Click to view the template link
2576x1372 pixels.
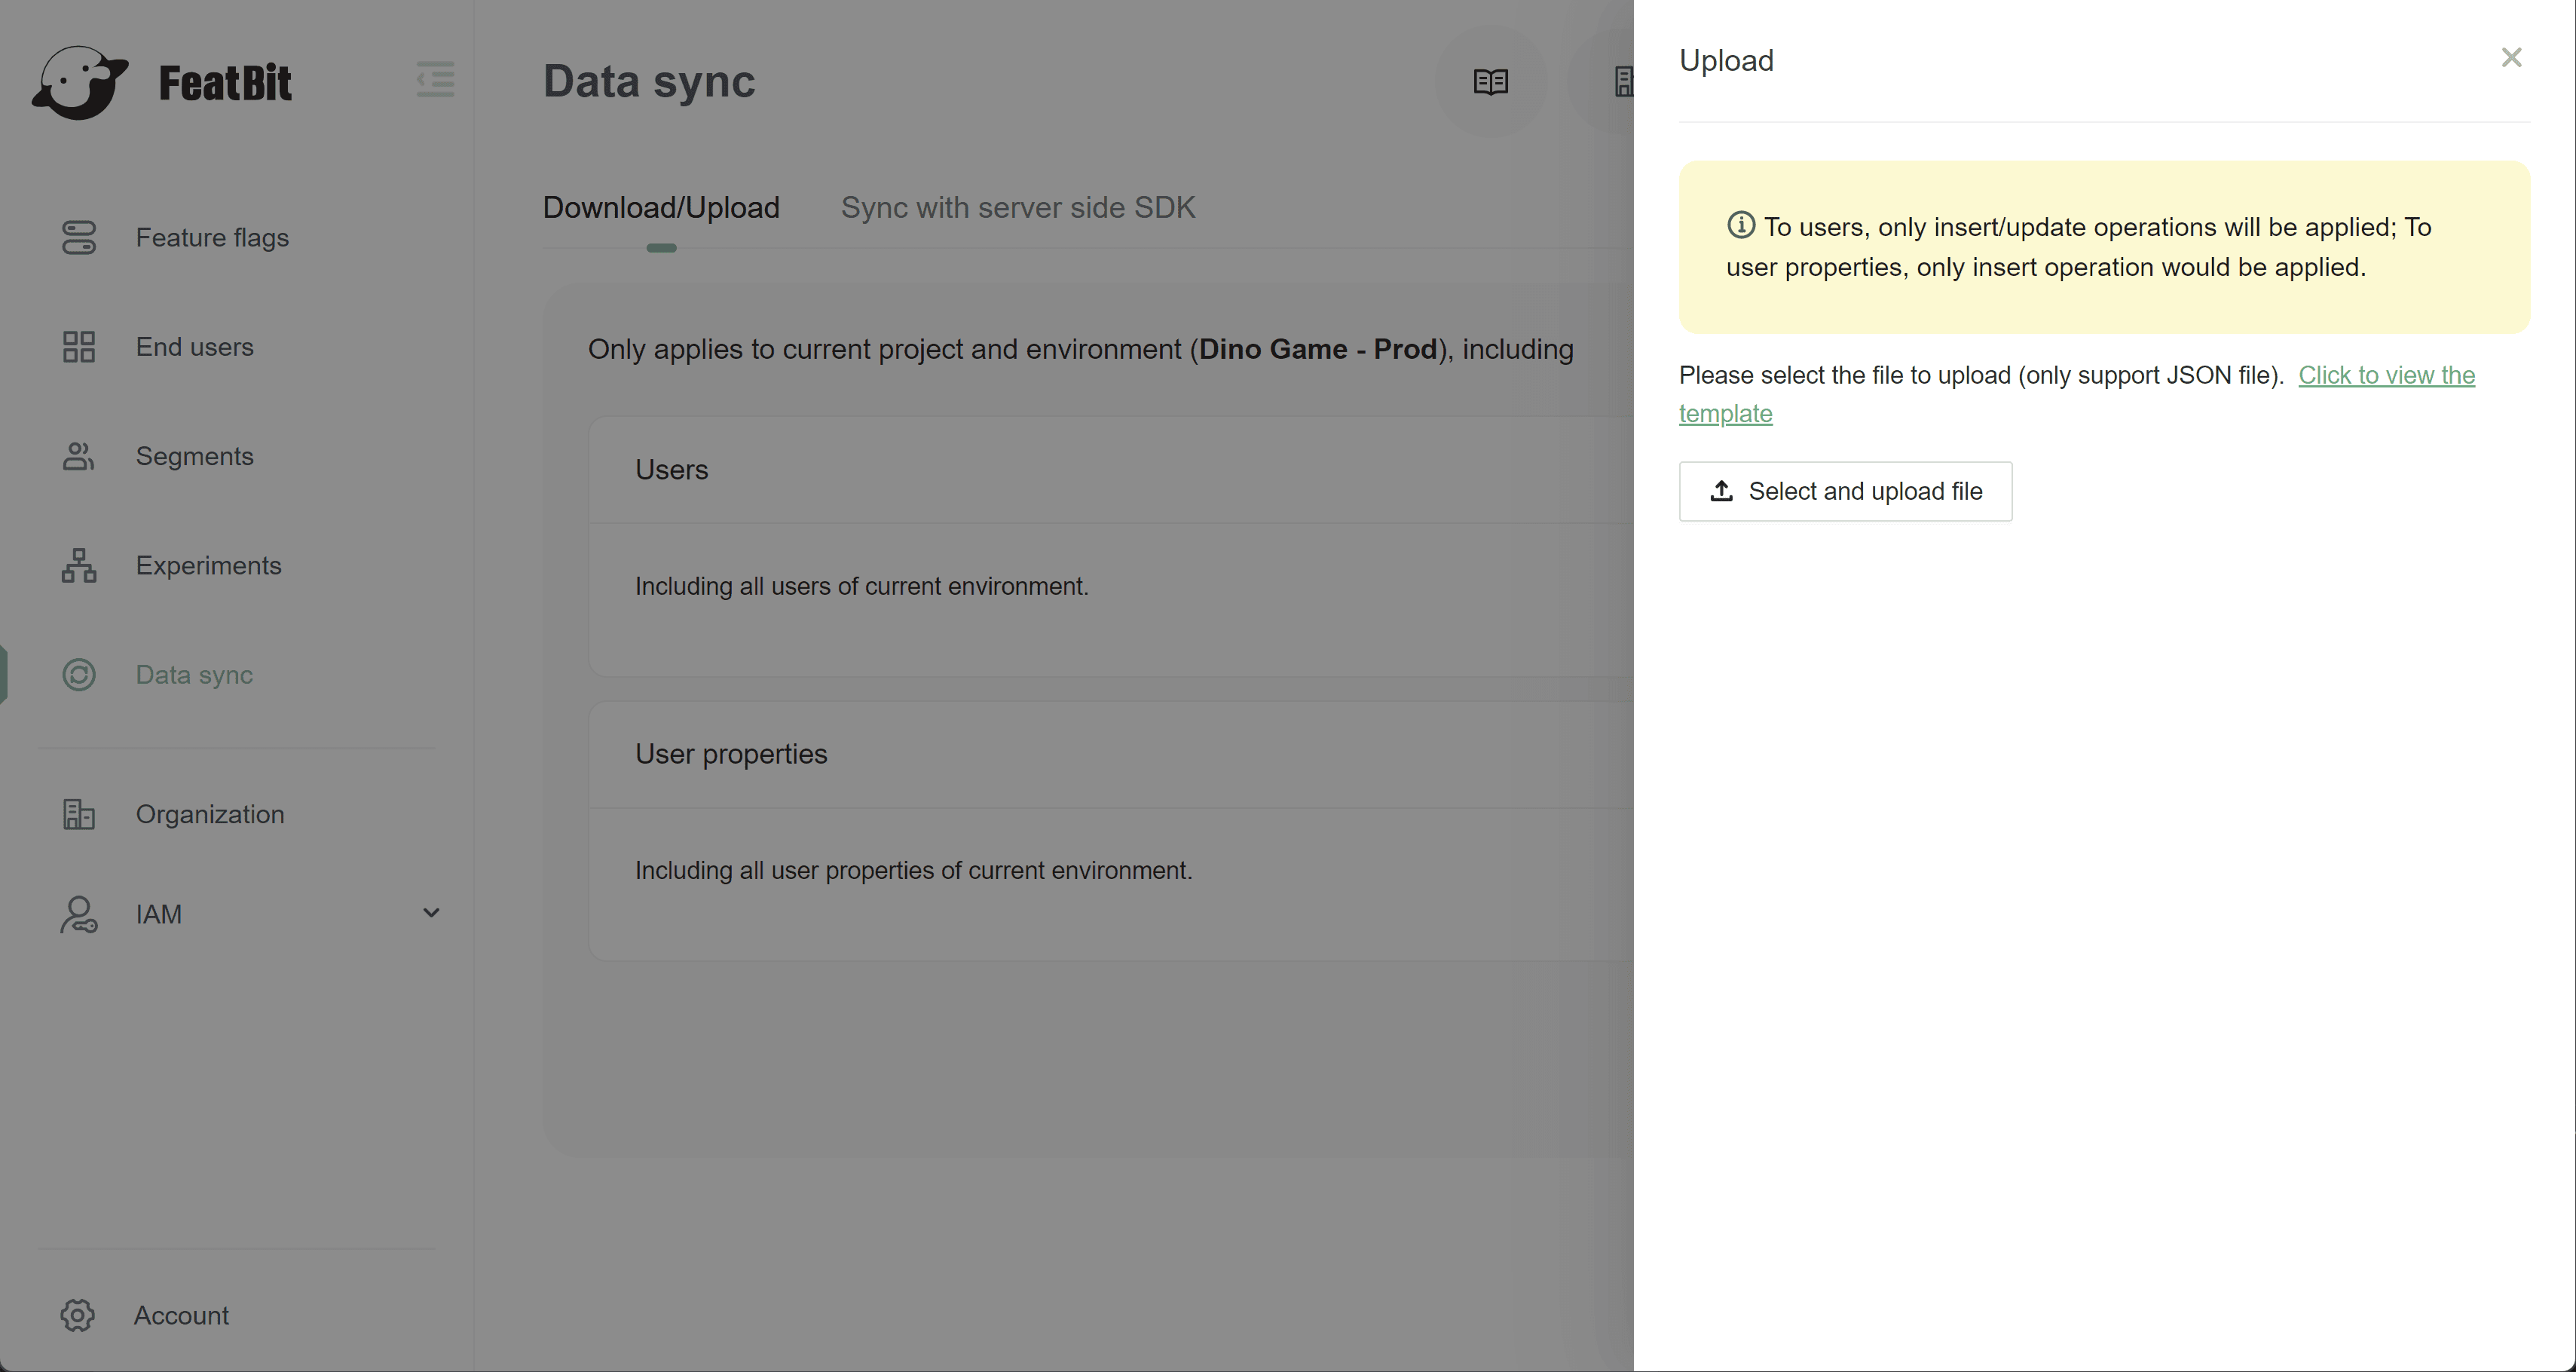click(x=2386, y=375)
